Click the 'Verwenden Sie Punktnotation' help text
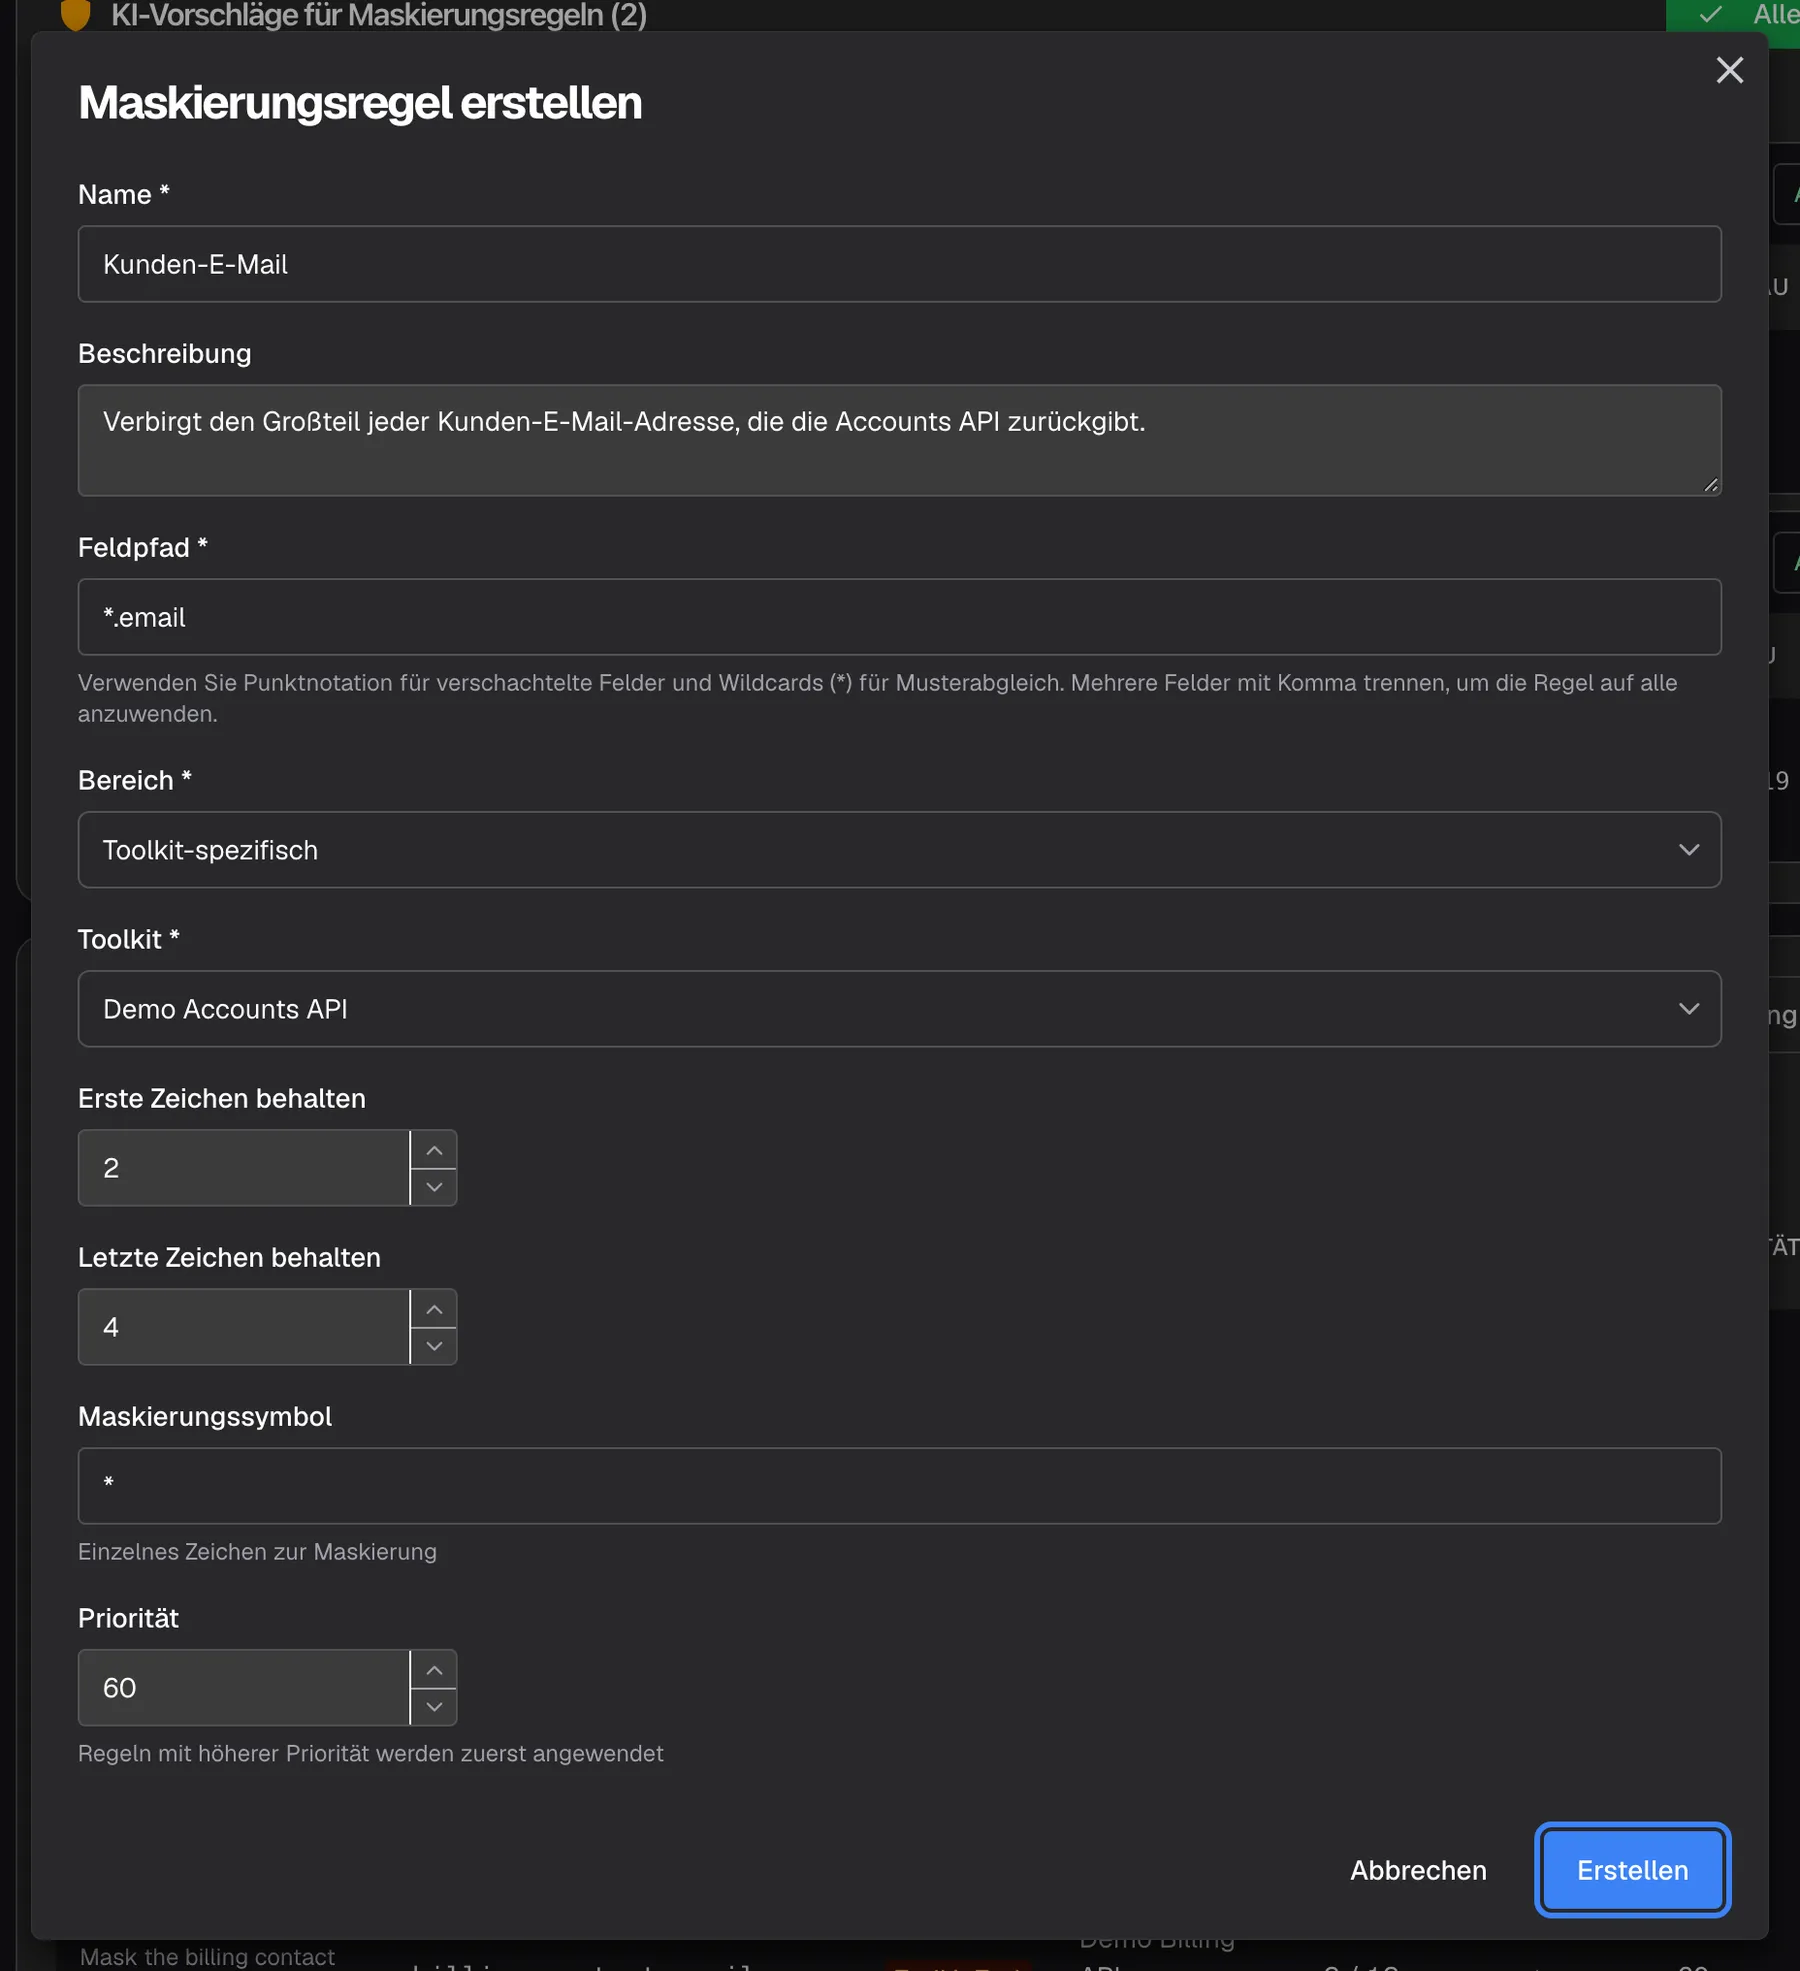 (877, 698)
